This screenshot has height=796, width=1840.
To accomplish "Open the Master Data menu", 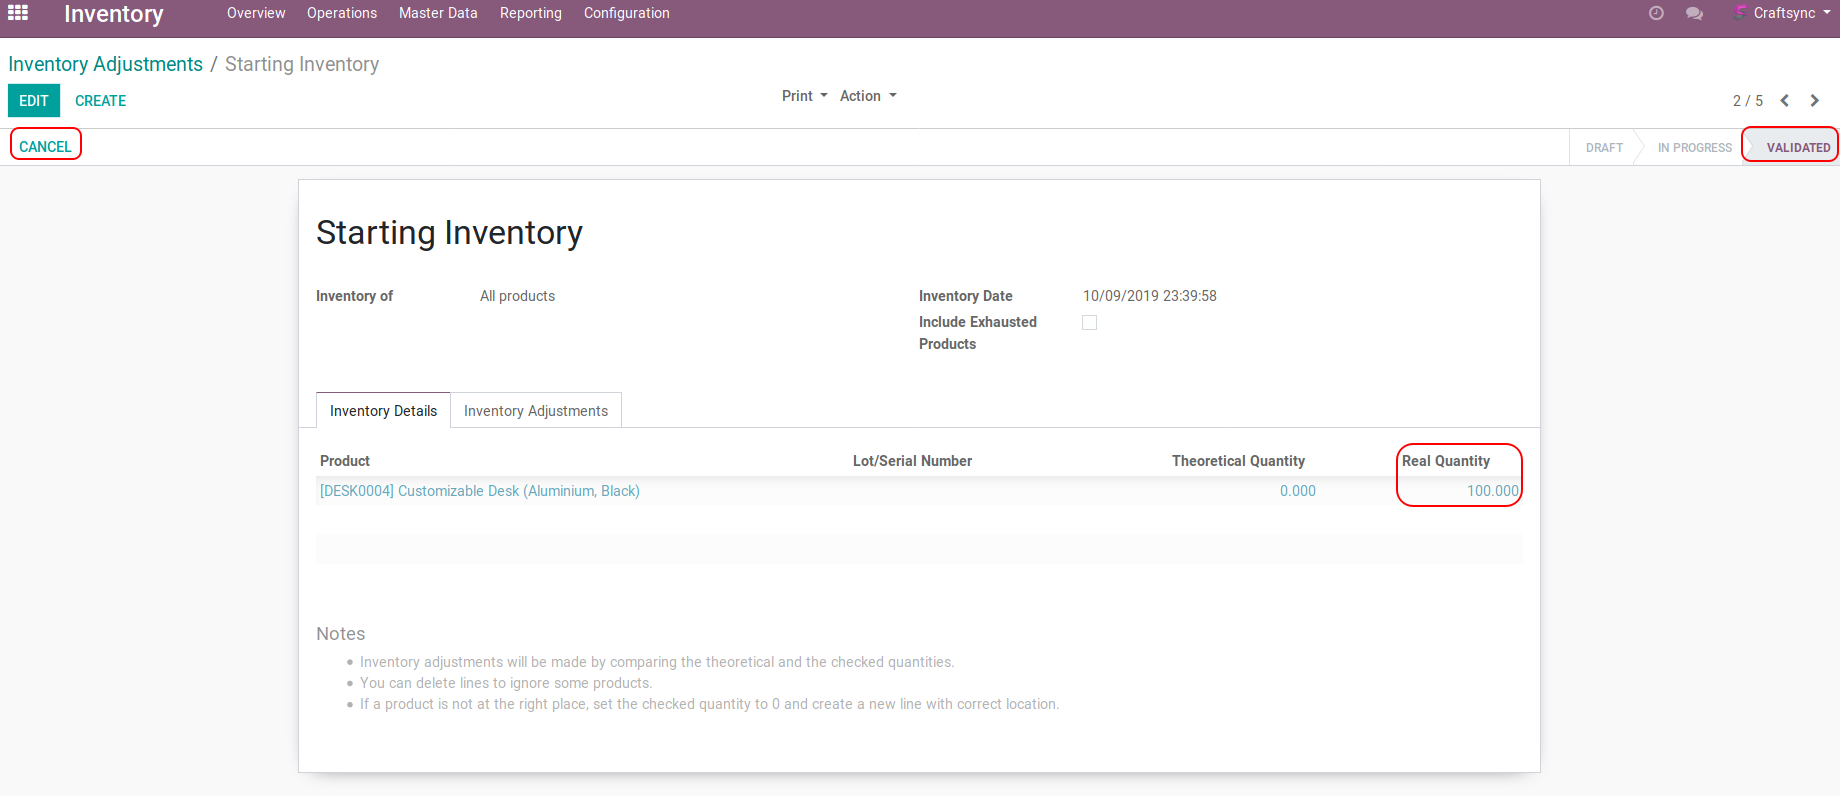I will (x=438, y=13).
